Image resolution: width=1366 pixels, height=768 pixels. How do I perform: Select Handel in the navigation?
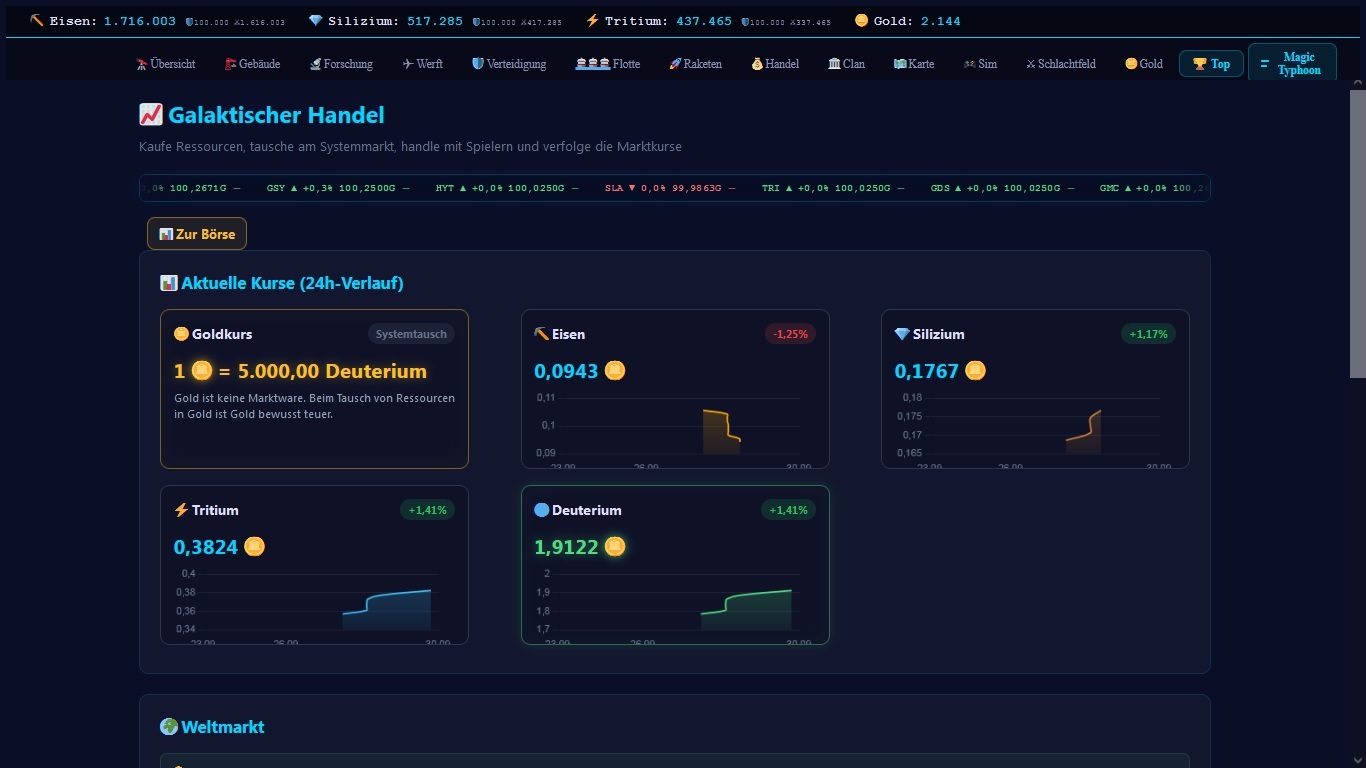[x=775, y=64]
